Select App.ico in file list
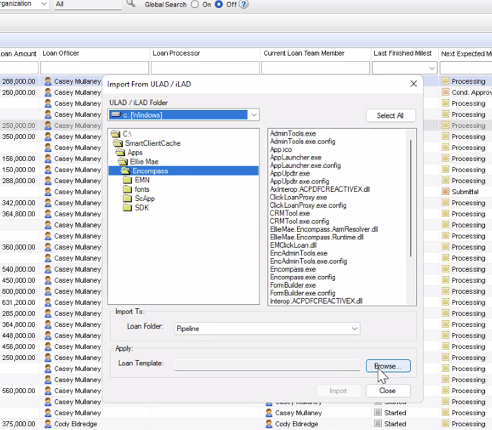The height and width of the screenshot is (430, 492). [281, 149]
